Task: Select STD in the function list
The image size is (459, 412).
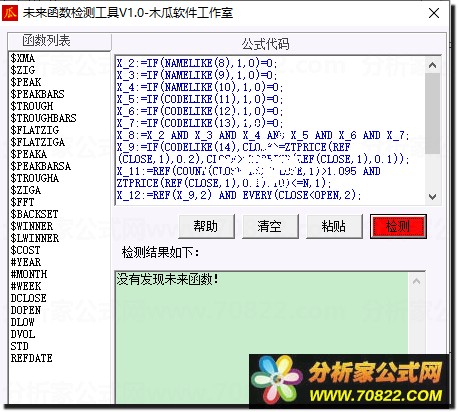Action: coord(19,346)
